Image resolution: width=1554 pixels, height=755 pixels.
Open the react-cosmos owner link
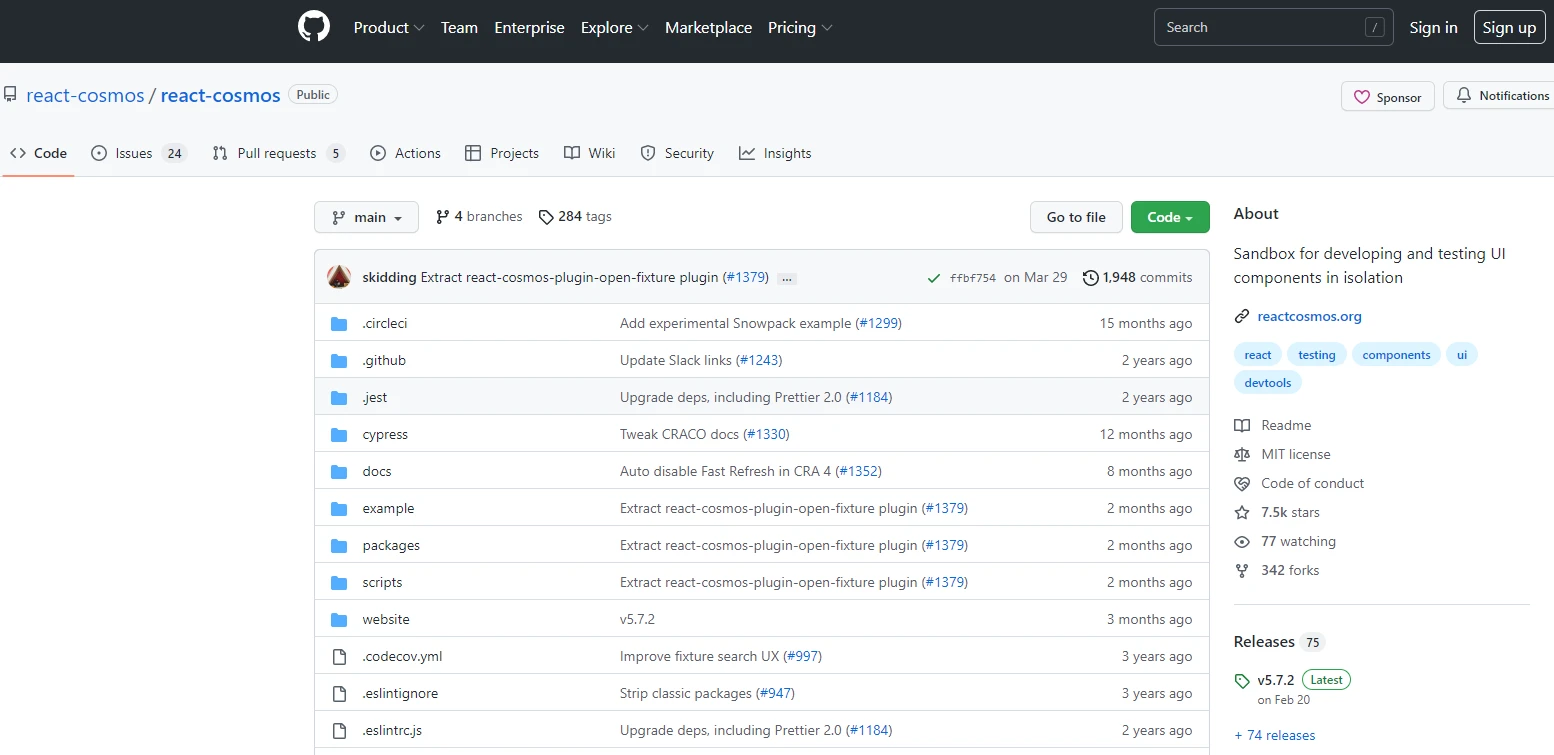pos(85,96)
